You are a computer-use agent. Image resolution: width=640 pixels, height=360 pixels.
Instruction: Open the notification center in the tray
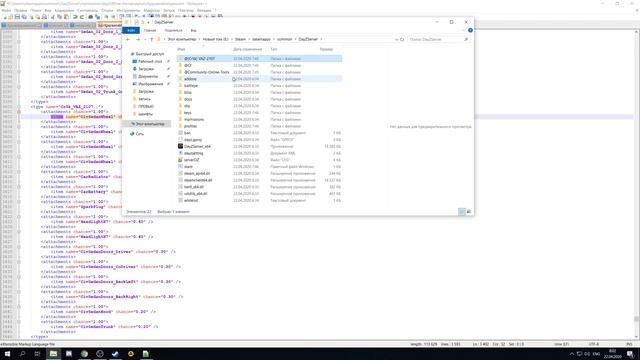(631, 353)
